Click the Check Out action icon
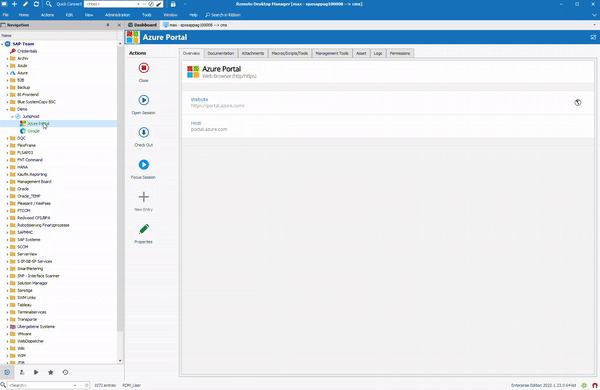This screenshot has height=390, width=600. (143, 132)
